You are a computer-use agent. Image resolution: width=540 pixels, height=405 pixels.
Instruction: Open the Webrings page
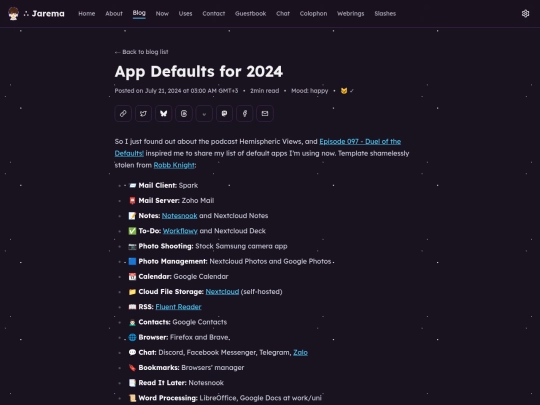point(350,13)
